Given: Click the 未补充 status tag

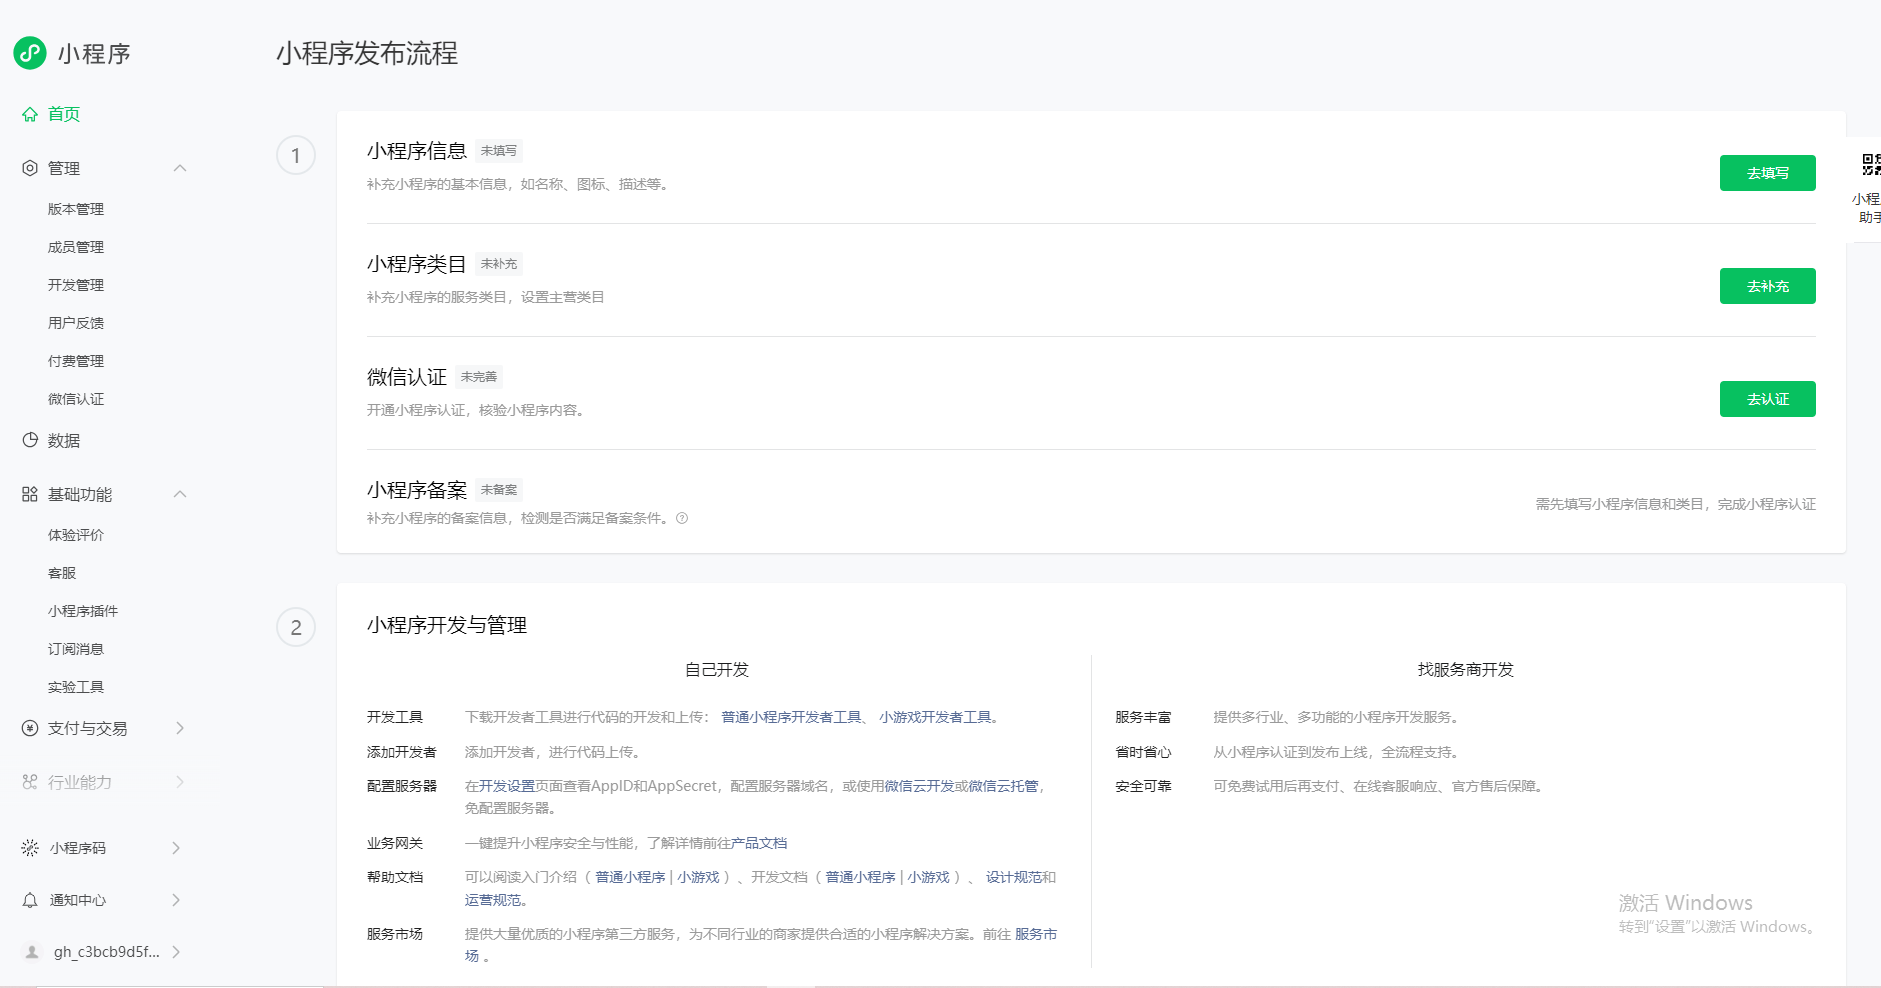Looking at the screenshot, I should pyautogui.click(x=499, y=264).
